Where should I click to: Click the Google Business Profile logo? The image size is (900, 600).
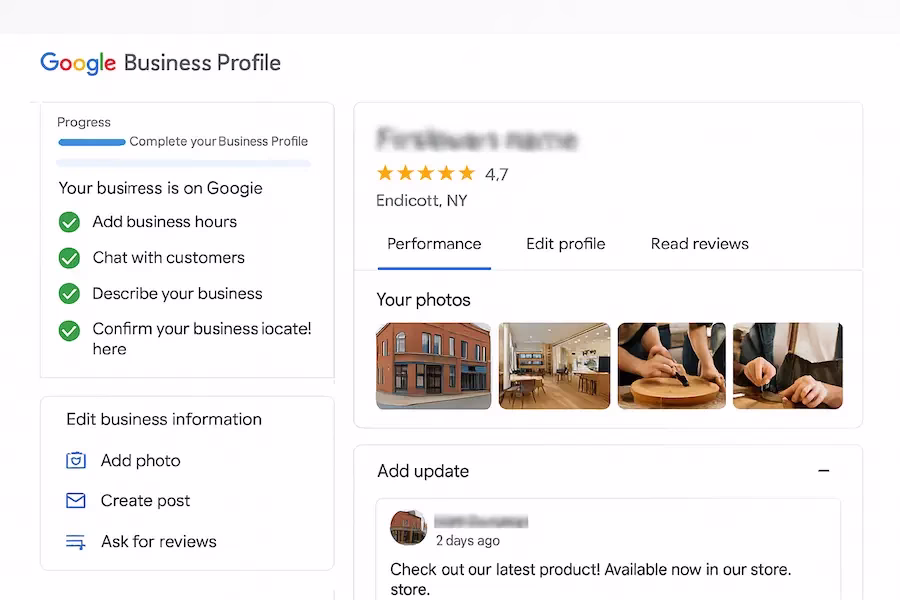(x=160, y=62)
